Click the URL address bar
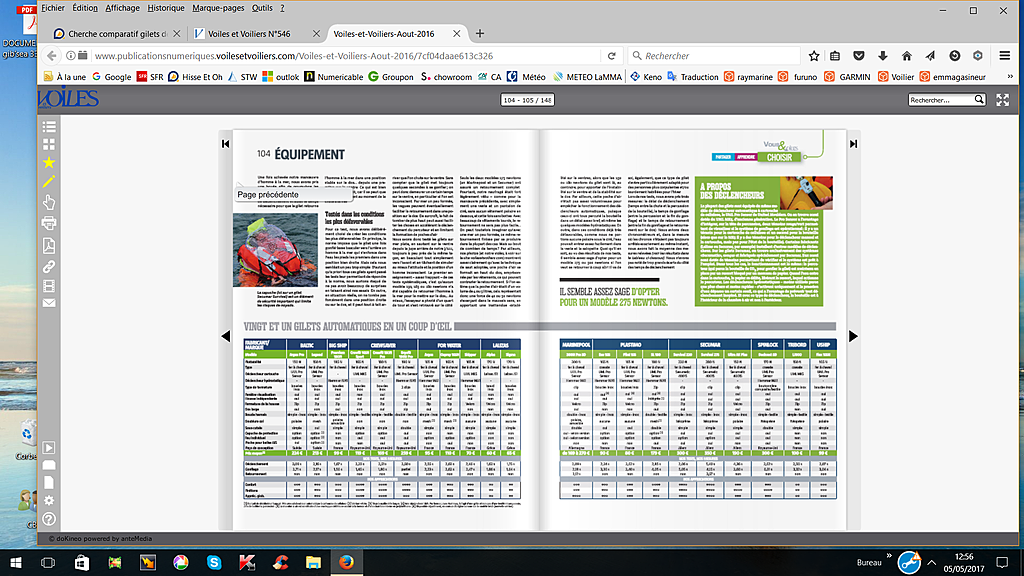Screen dimensions: 1024x576 click(346, 56)
